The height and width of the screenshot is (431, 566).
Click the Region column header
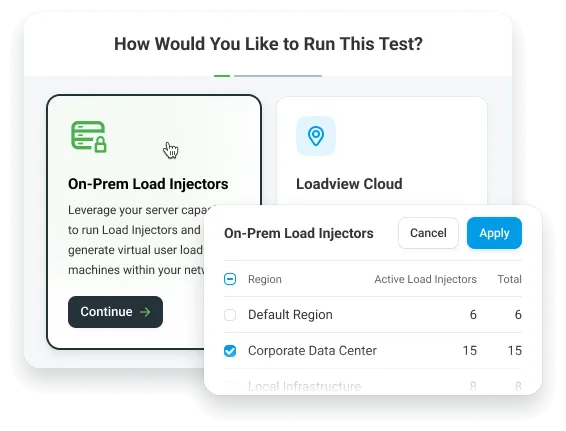265,279
